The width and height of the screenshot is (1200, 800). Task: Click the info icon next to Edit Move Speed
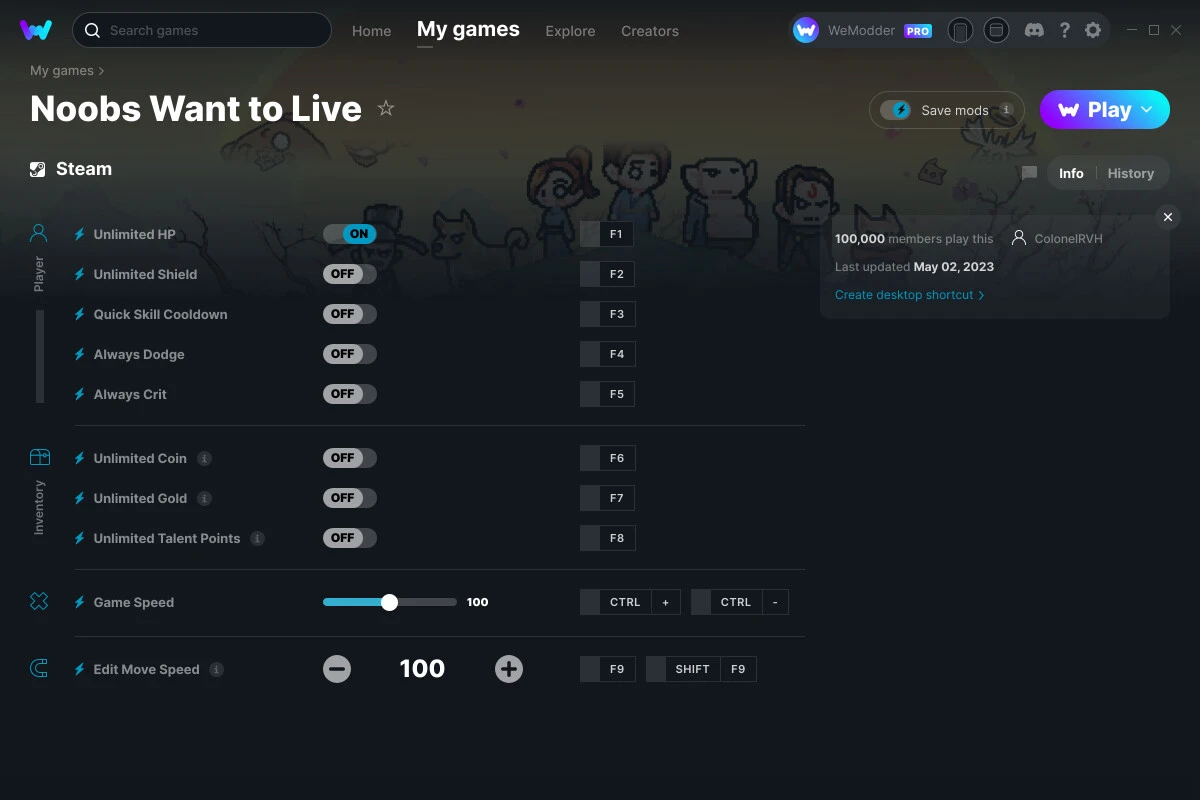[x=216, y=669]
